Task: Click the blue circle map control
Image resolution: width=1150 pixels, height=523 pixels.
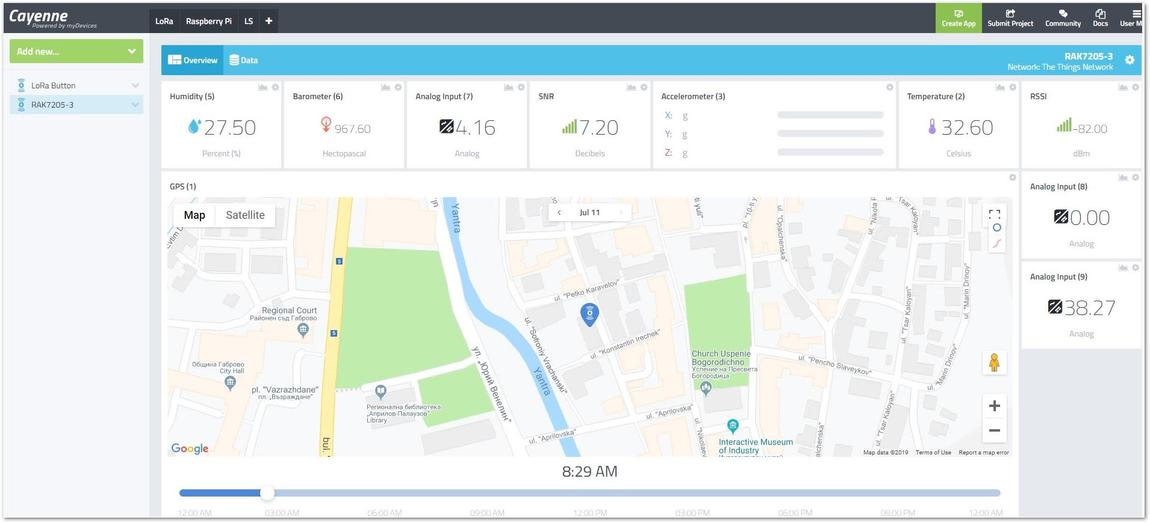Action: pyautogui.click(x=996, y=228)
